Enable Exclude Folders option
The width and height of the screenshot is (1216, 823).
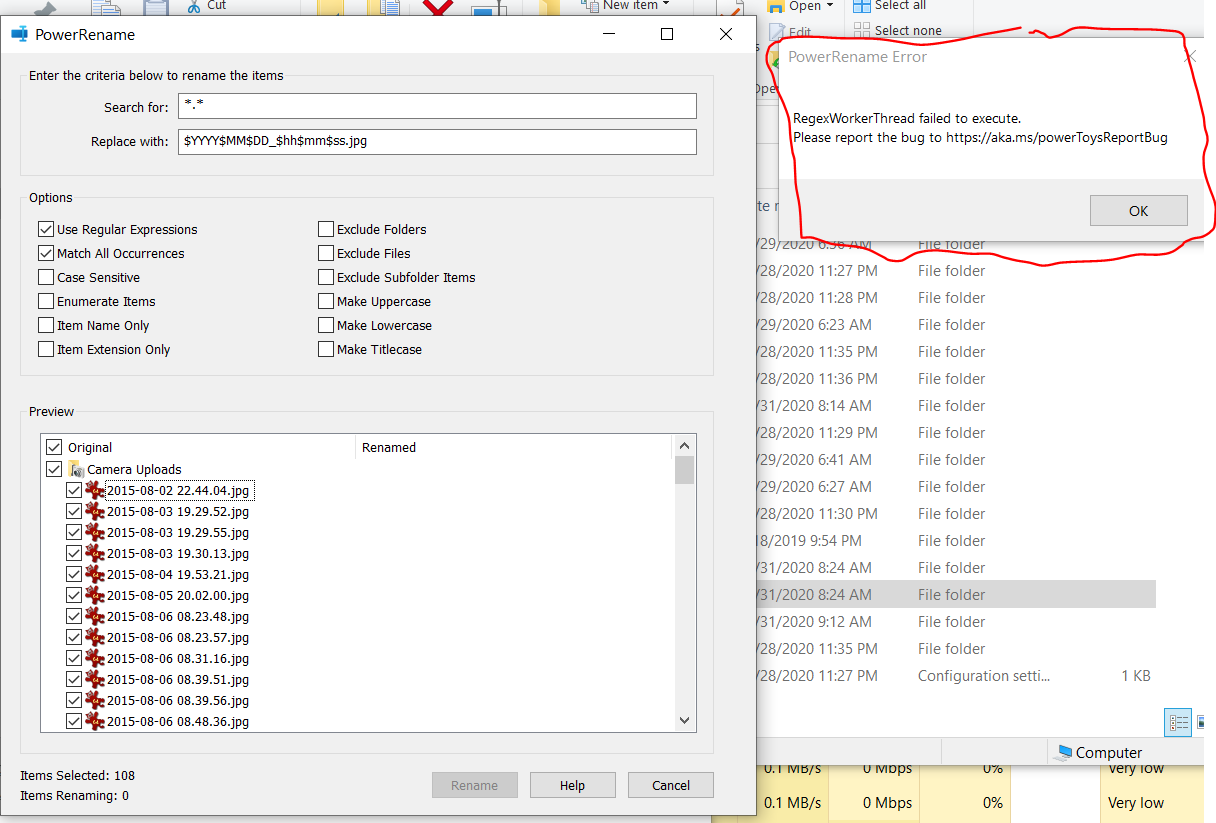(x=325, y=228)
